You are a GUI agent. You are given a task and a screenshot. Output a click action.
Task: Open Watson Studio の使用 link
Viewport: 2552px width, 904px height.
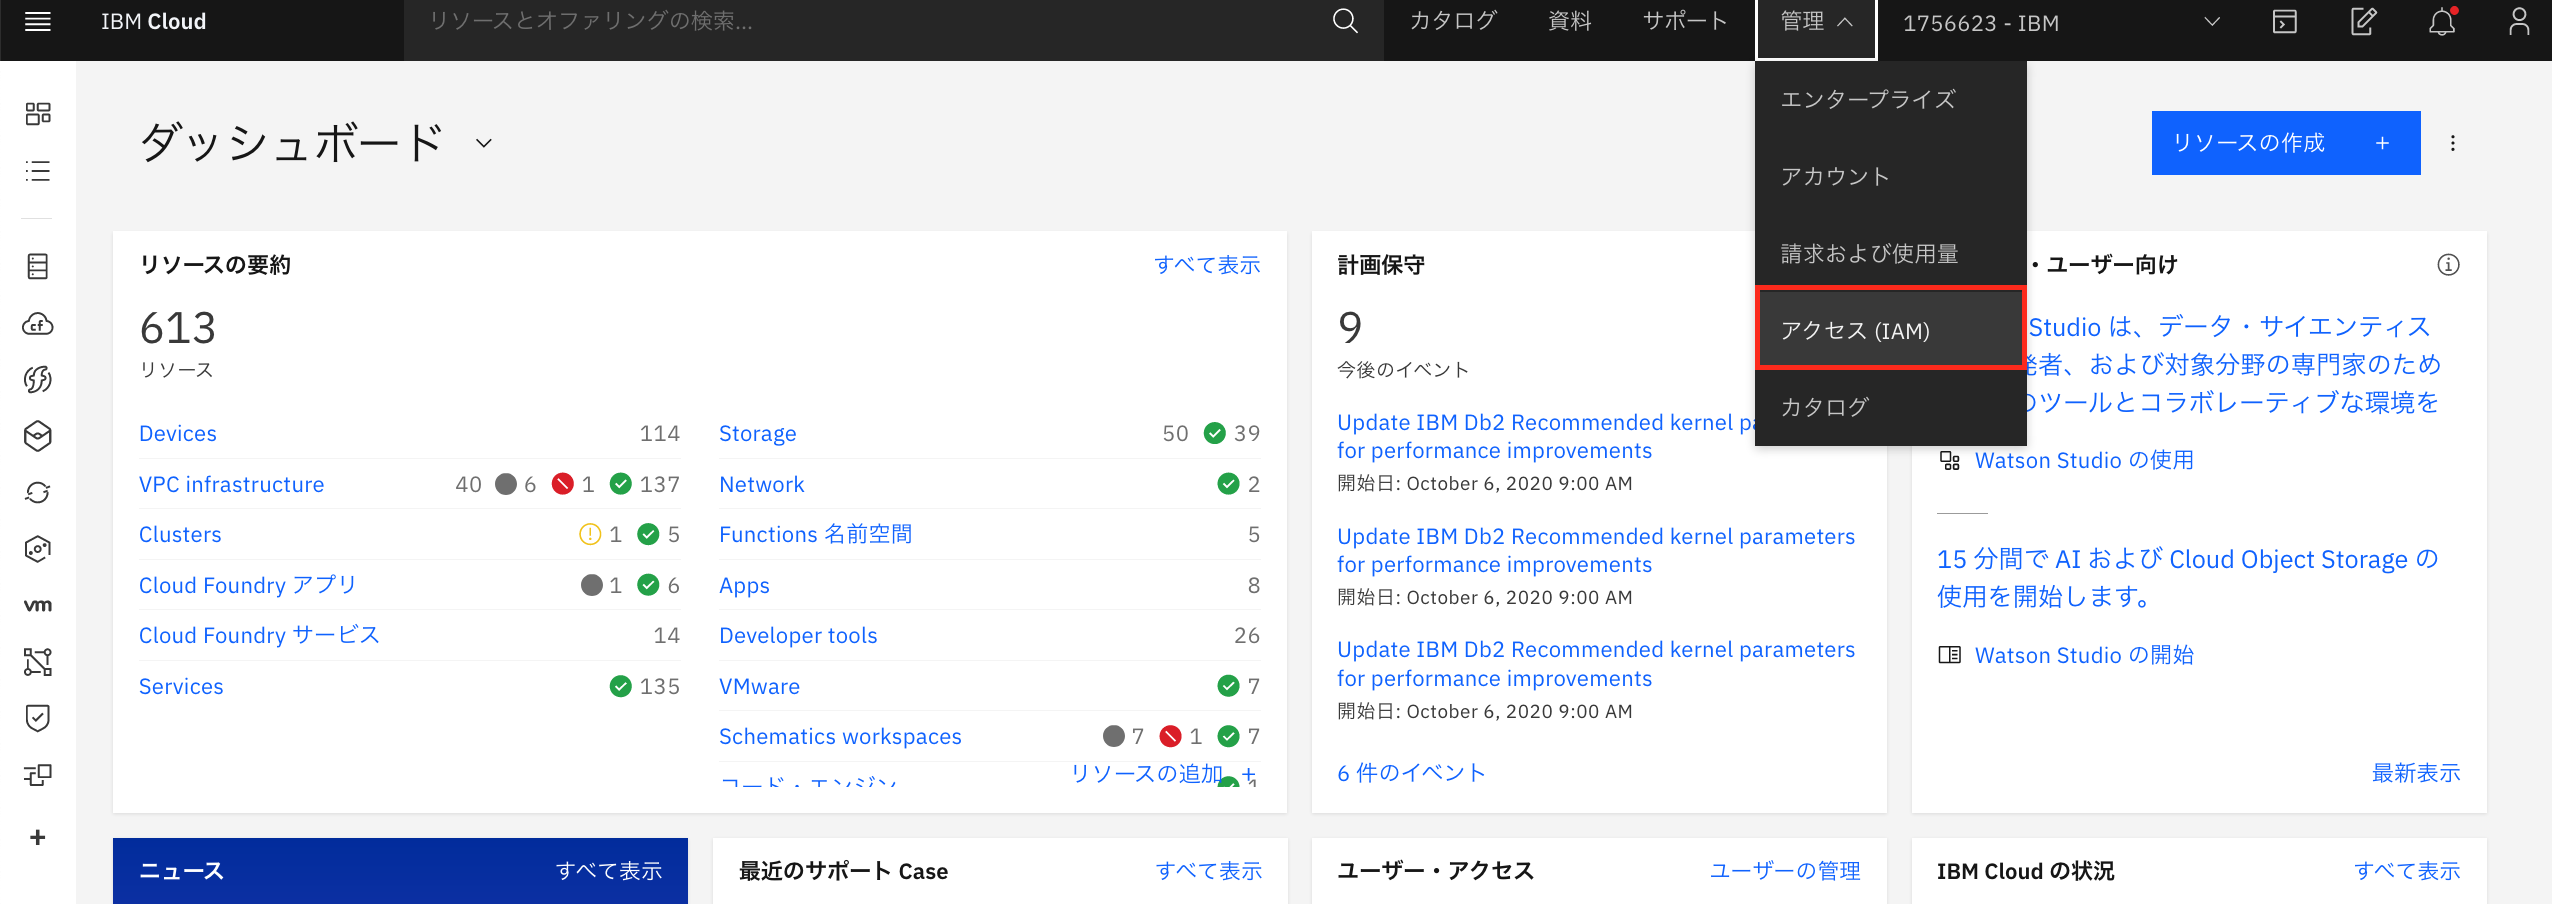pyautogui.click(x=2084, y=460)
